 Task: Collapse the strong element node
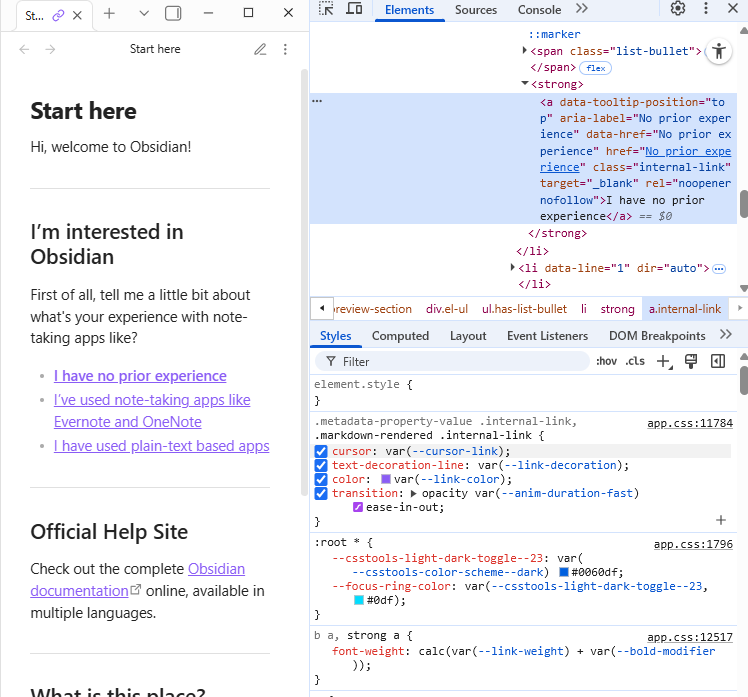tap(525, 84)
